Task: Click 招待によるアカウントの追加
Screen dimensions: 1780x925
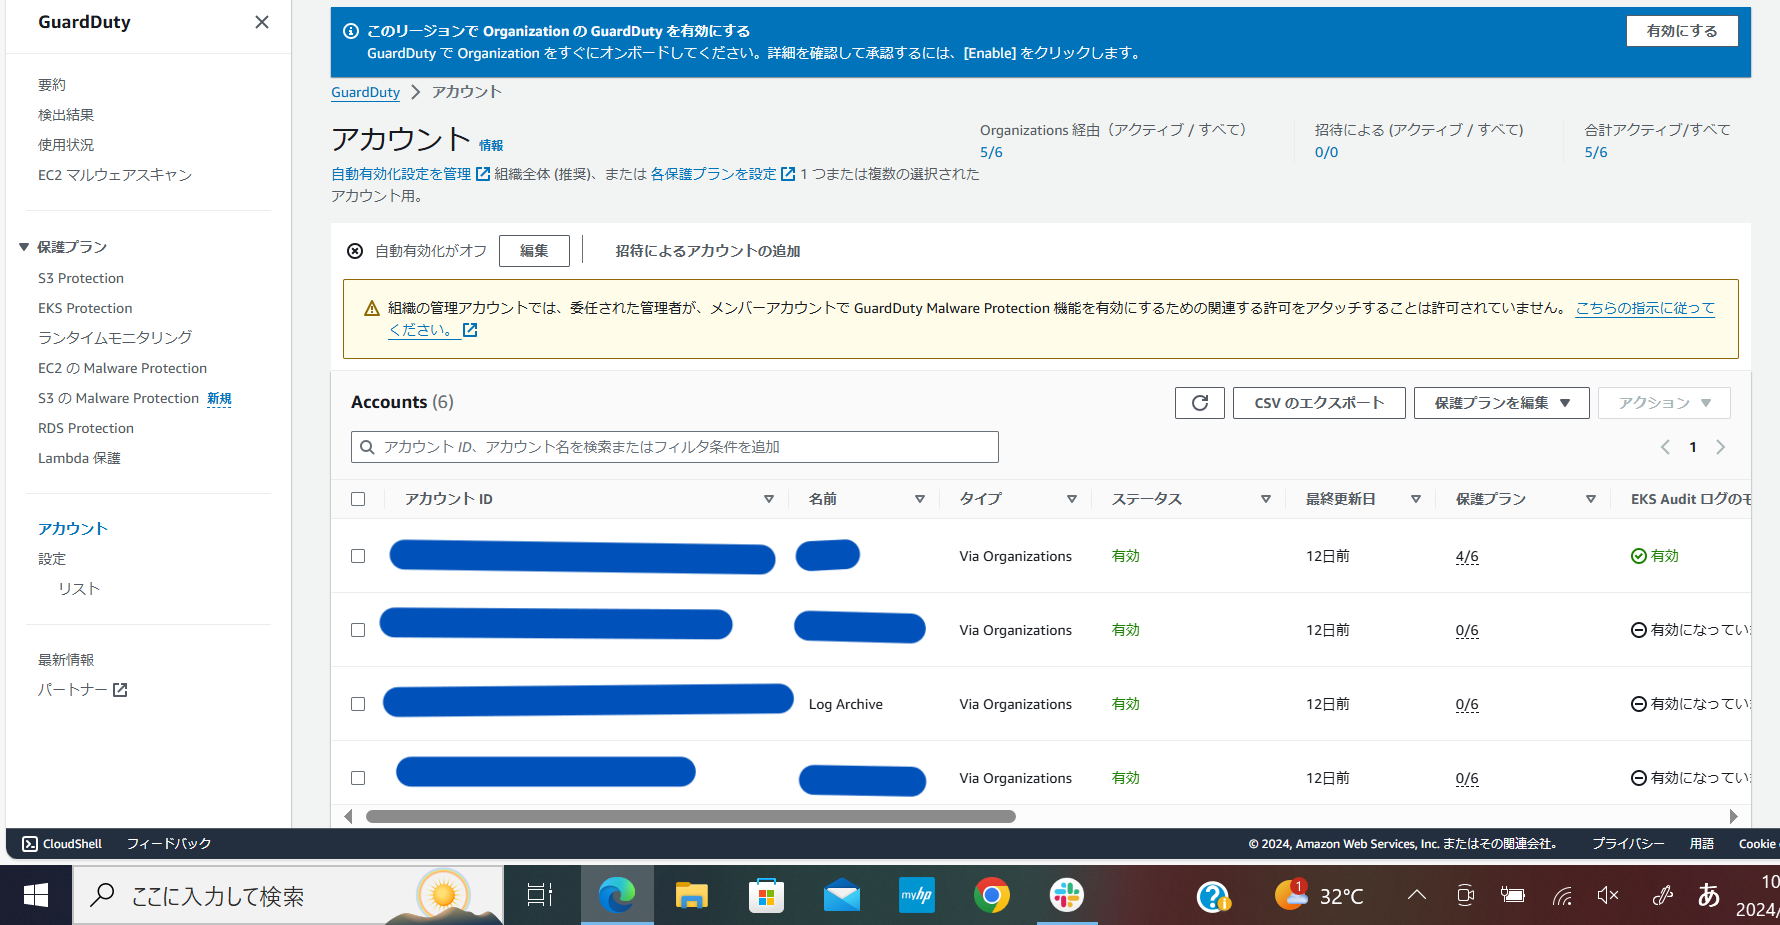Action: coord(708,251)
